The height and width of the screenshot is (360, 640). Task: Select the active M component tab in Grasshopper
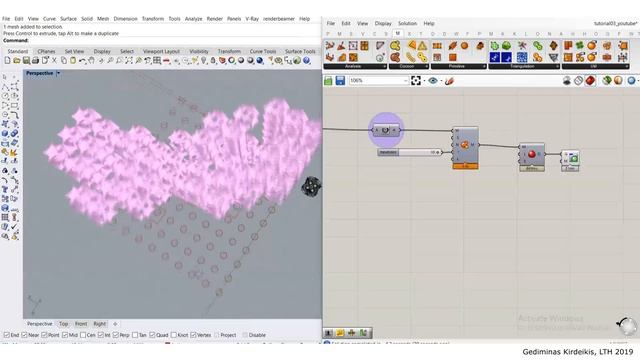pyautogui.click(x=398, y=33)
